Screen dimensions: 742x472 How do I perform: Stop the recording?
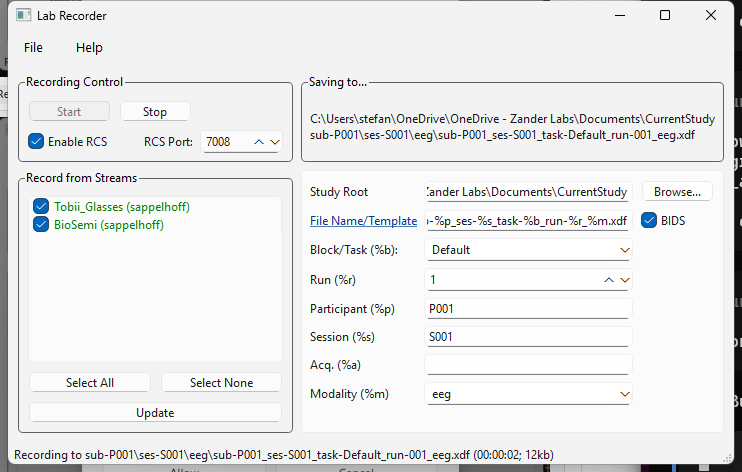[155, 112]
